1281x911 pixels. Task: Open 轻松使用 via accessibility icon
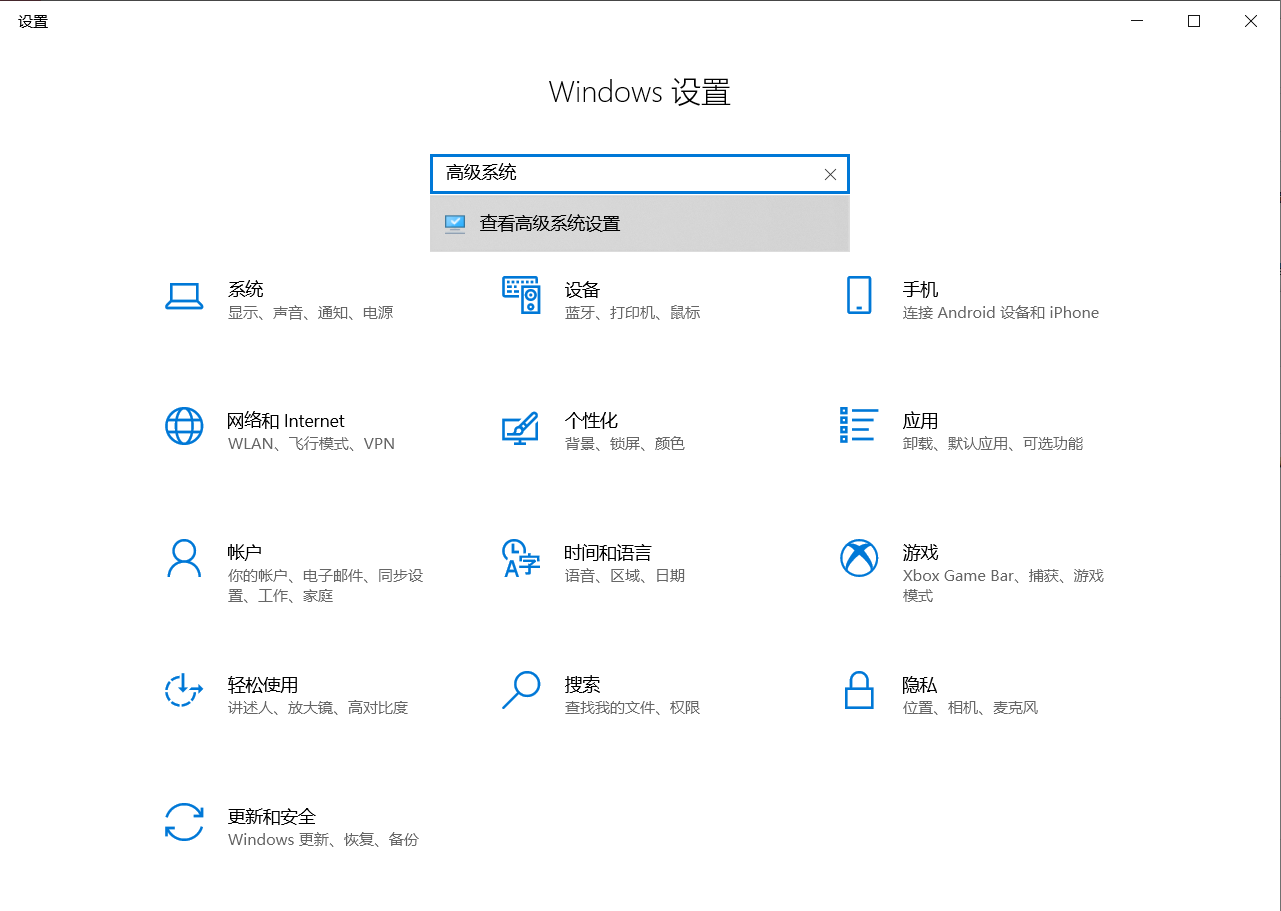[x=184, y=690]
